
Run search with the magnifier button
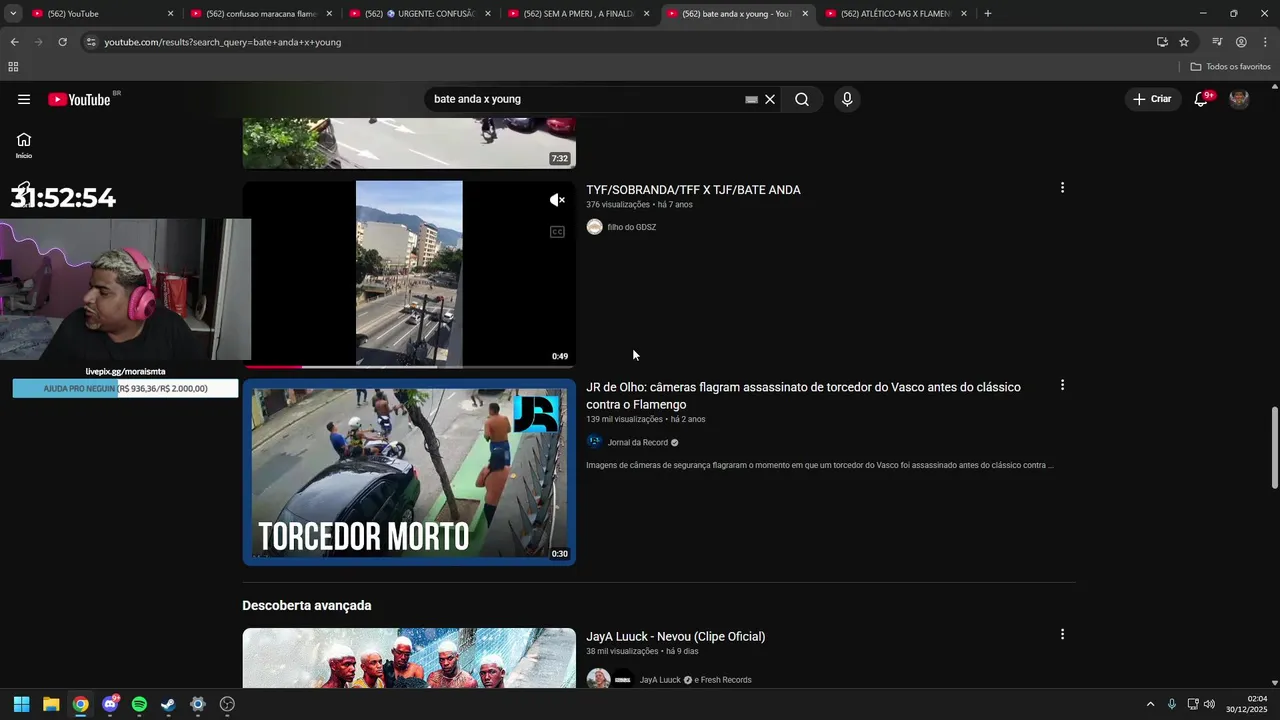click(x=802, y=99)
